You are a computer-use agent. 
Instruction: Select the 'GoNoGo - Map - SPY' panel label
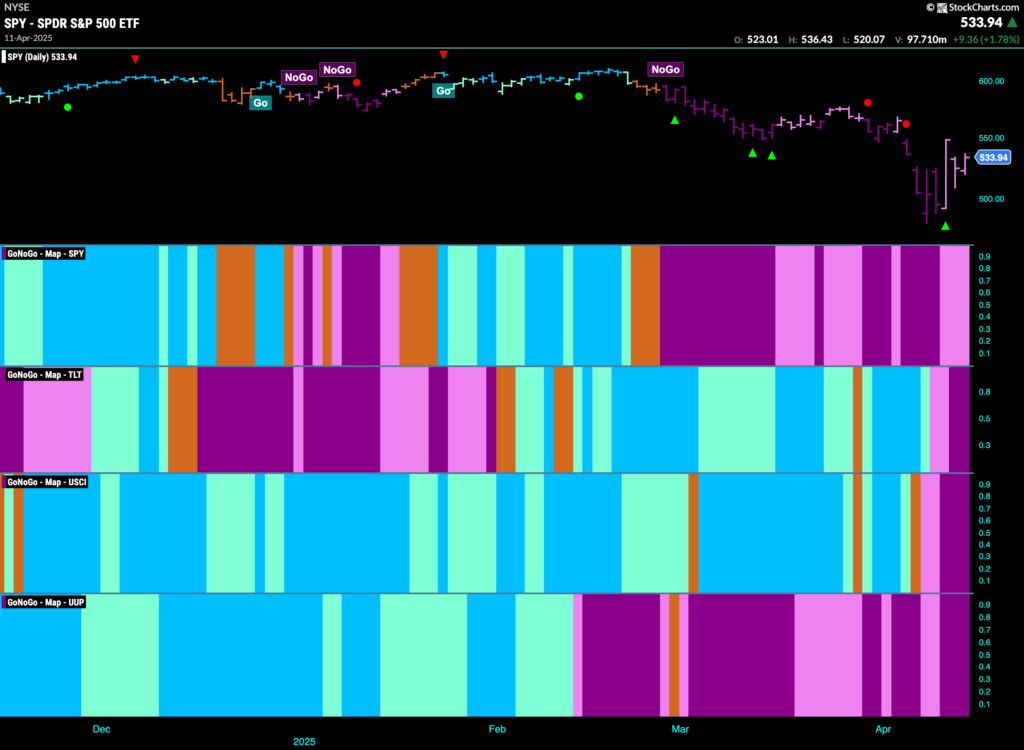click(x=44, y=253)
